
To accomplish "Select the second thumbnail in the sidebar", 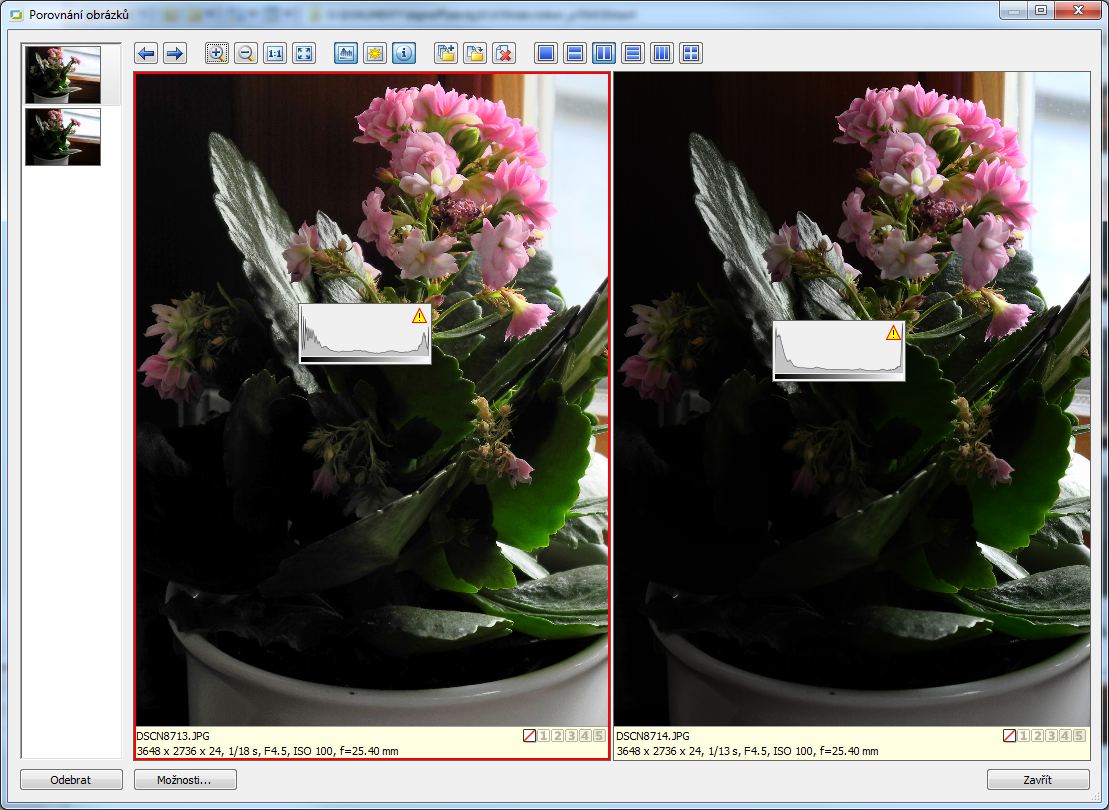I will pos(63,137).
